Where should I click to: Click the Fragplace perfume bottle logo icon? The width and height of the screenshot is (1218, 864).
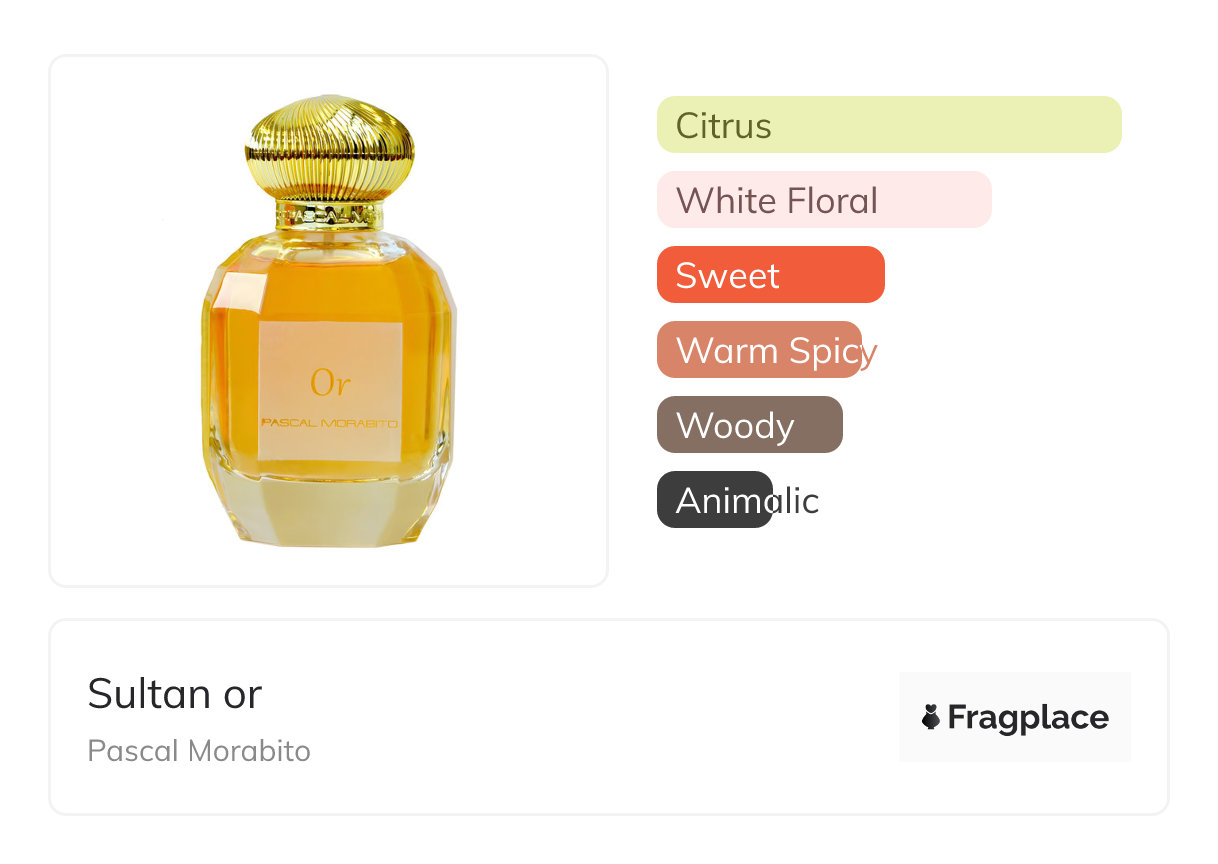click(x=931, y=717)
